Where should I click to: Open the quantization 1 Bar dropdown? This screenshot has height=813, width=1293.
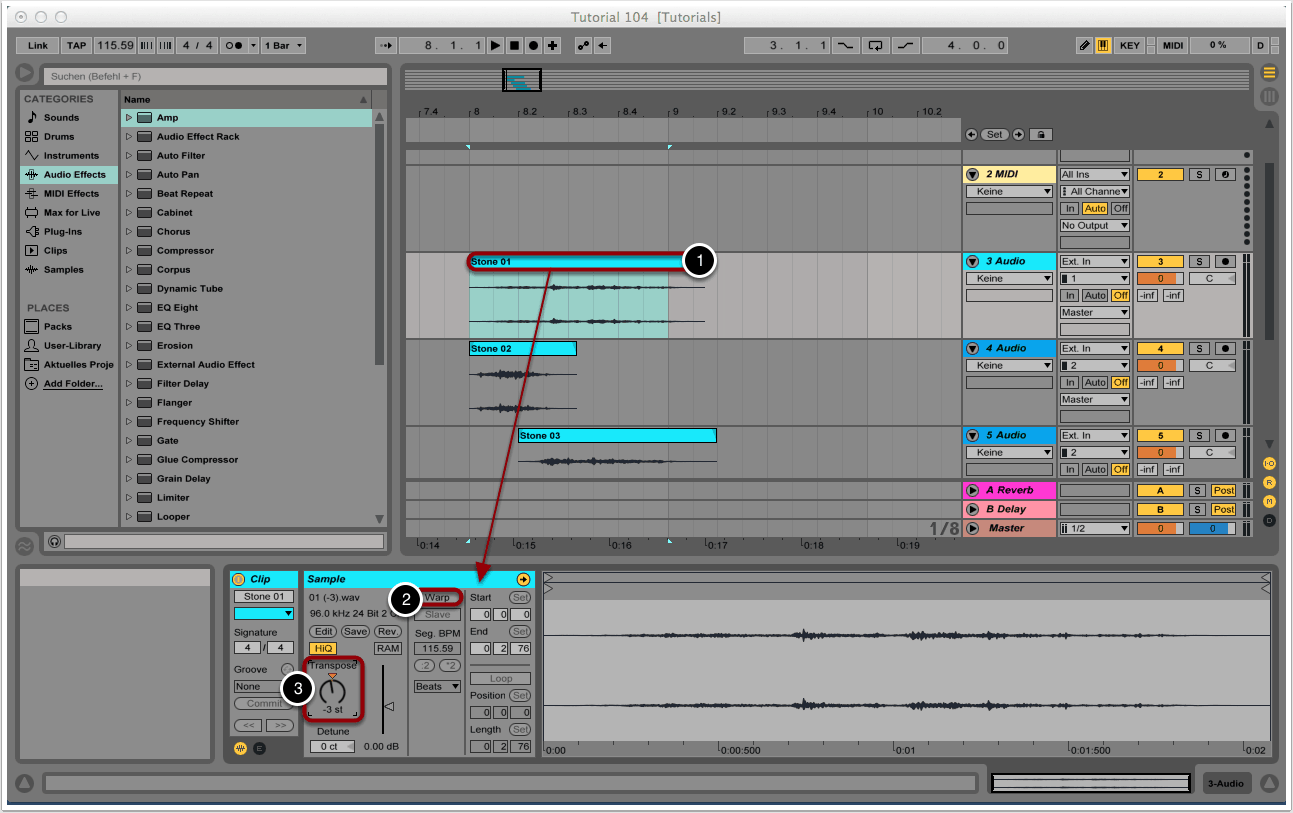285,45
